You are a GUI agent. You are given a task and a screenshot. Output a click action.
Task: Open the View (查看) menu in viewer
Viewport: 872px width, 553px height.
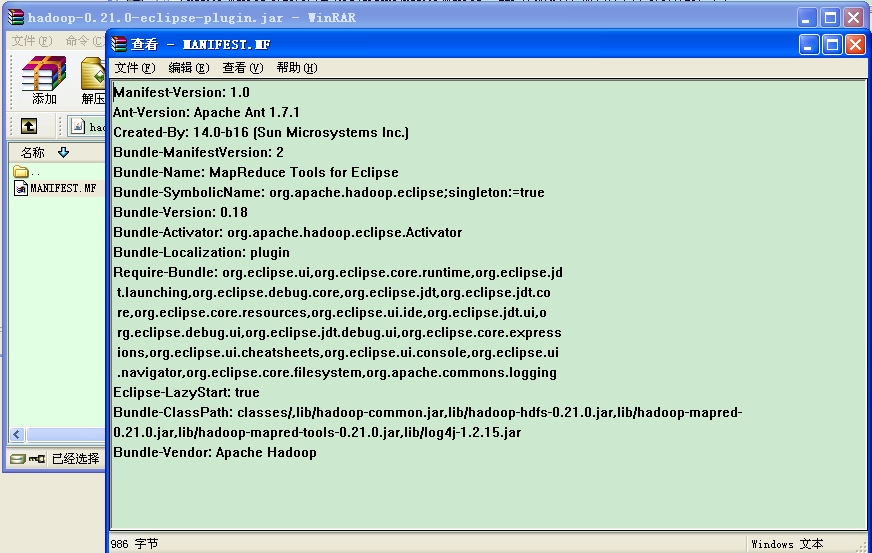pos(242,68)
